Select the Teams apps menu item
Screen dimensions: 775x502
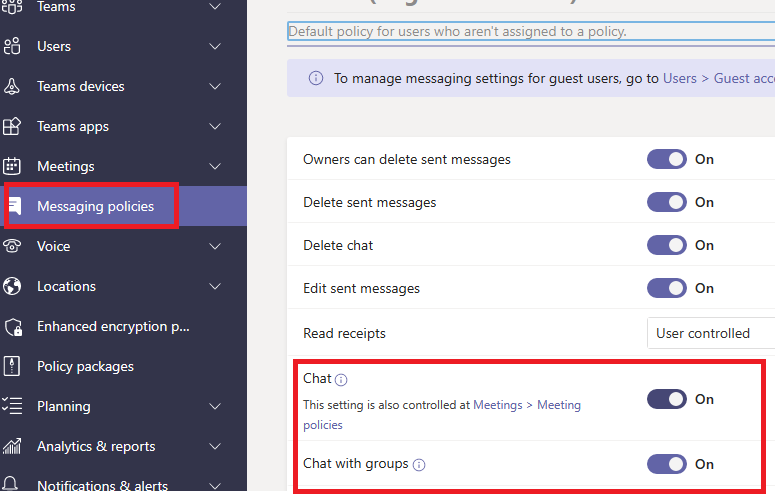[x=124, y=126]
